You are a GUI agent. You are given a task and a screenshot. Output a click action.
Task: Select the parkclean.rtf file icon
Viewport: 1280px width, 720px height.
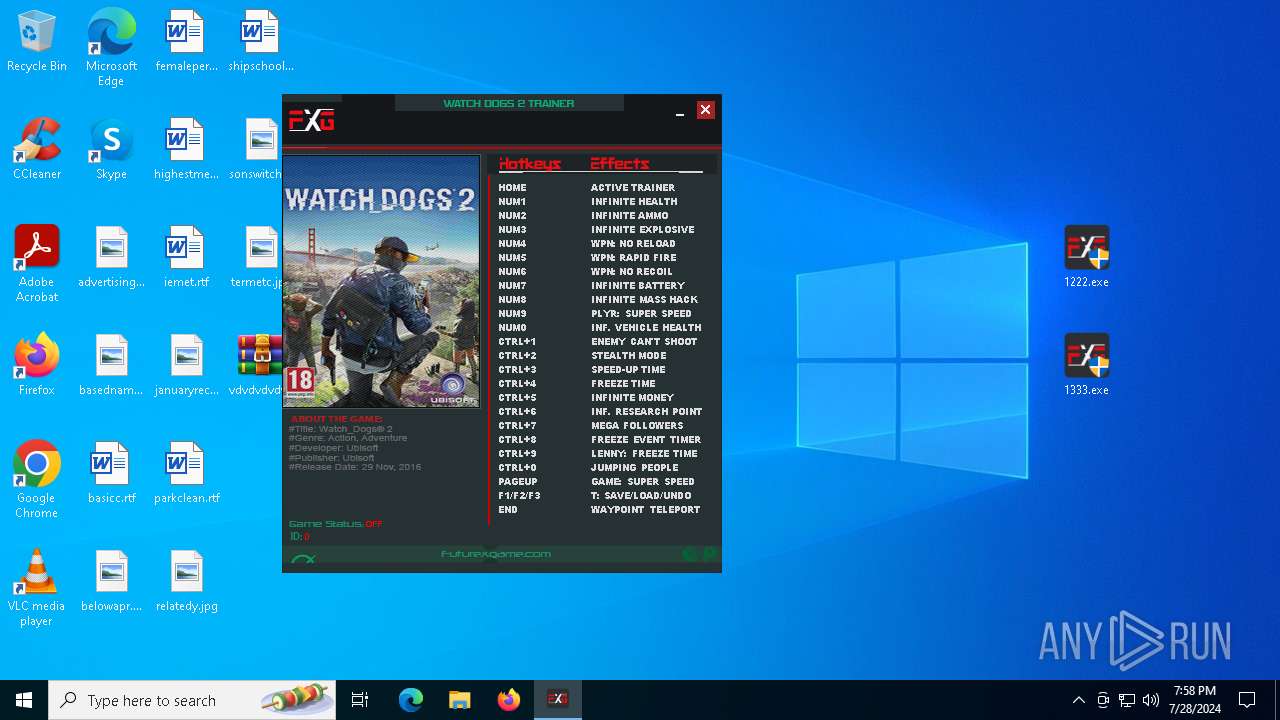[186, 474]
